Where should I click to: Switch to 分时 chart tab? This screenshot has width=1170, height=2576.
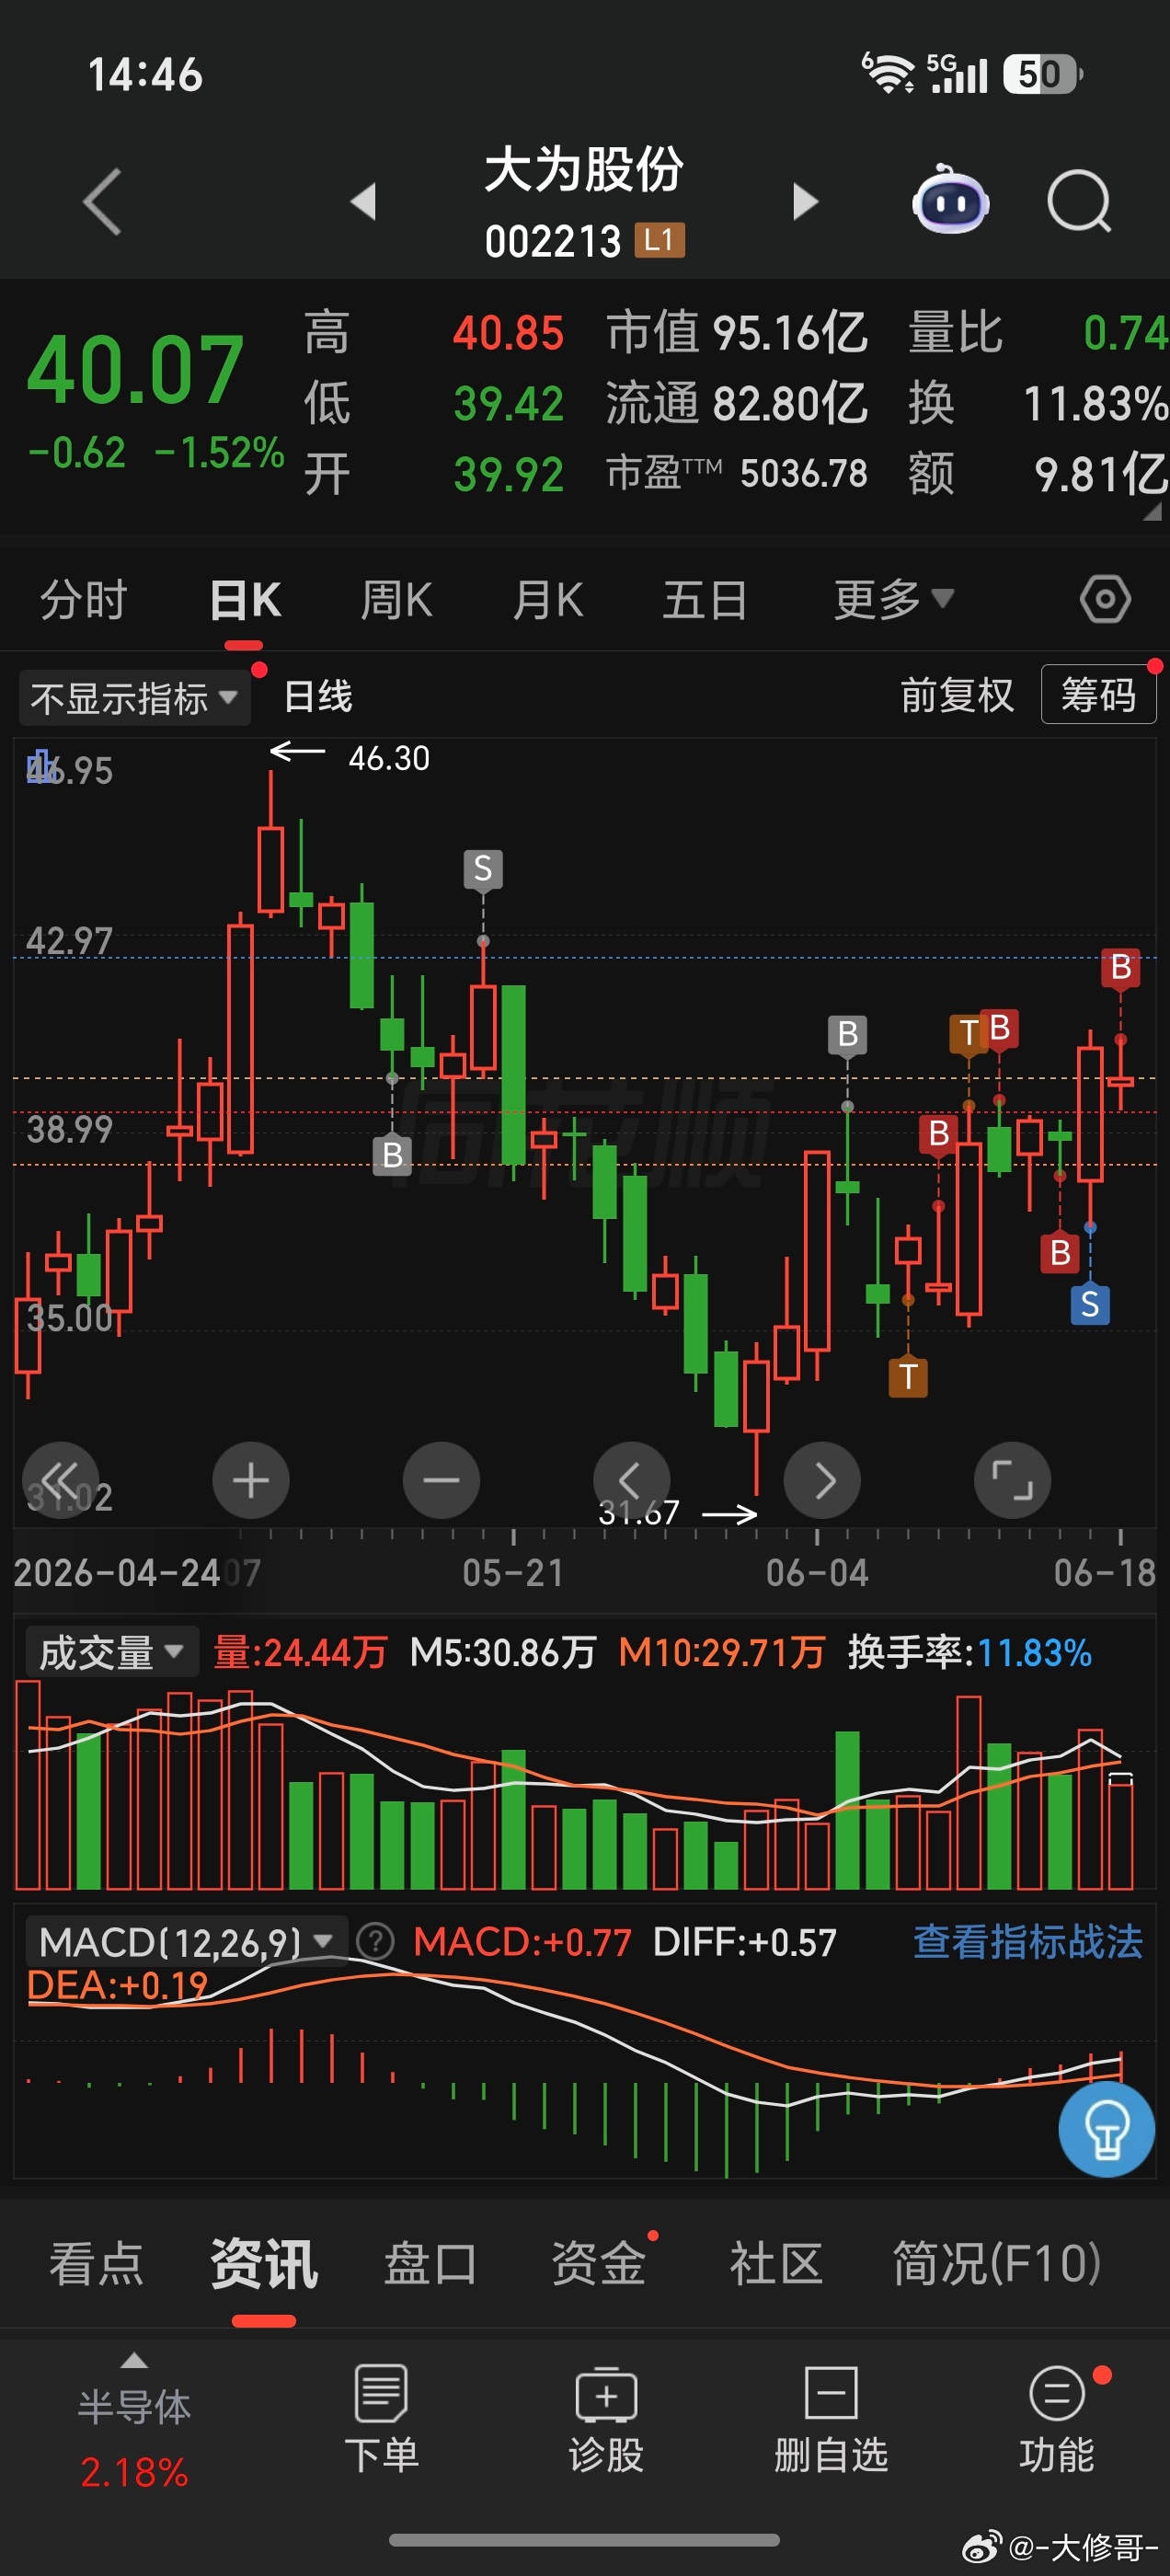pyautogui.click(x=84, y=600)
